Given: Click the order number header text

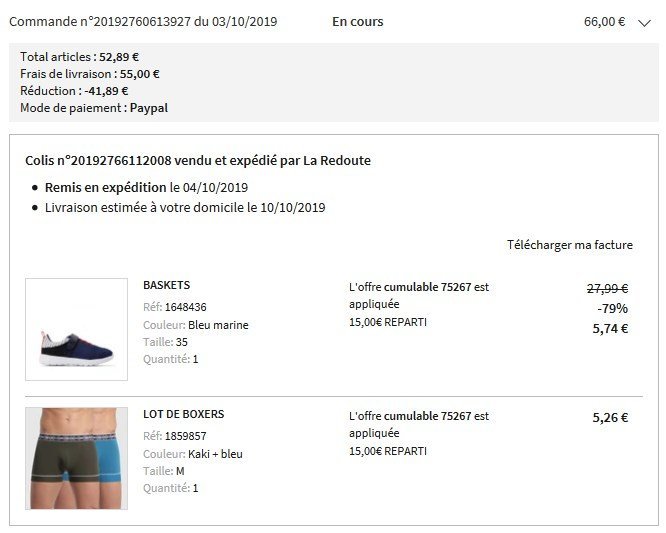Looking at the screenshot, I should tap(143, 22).
